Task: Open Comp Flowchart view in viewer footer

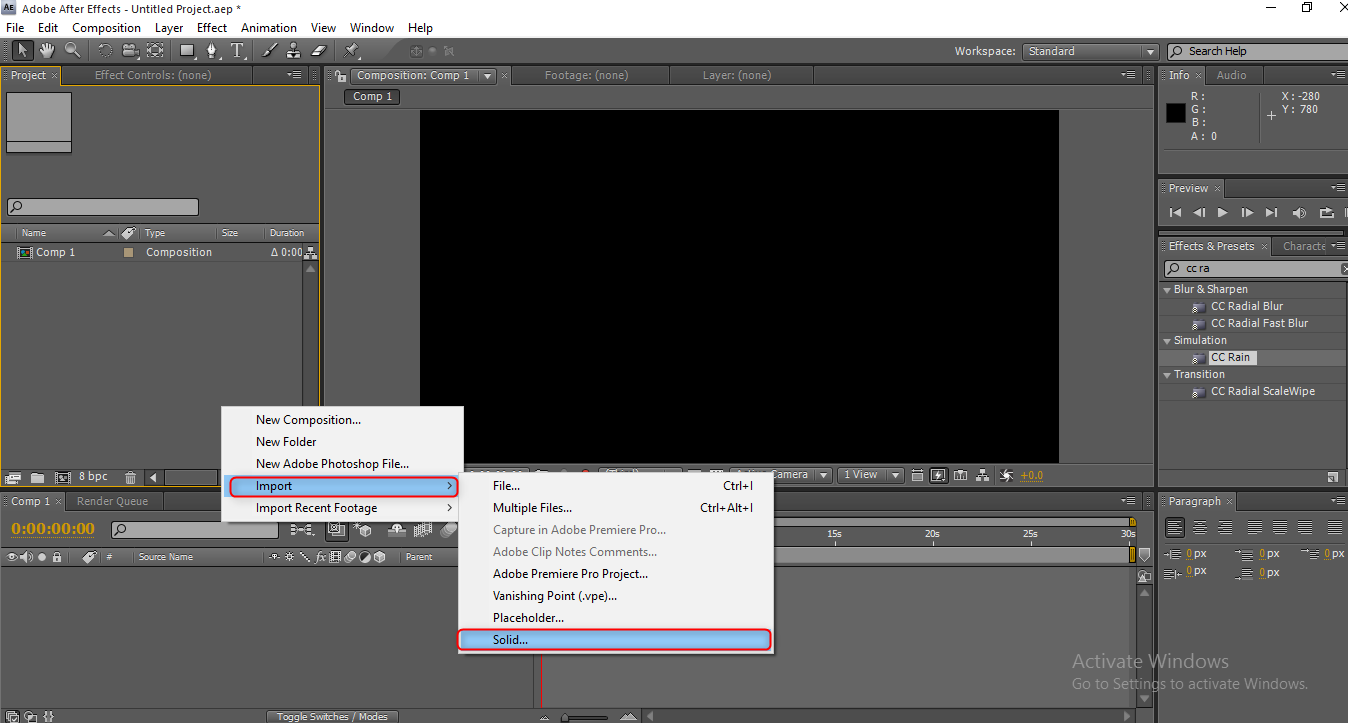Action: coord(983,475)
